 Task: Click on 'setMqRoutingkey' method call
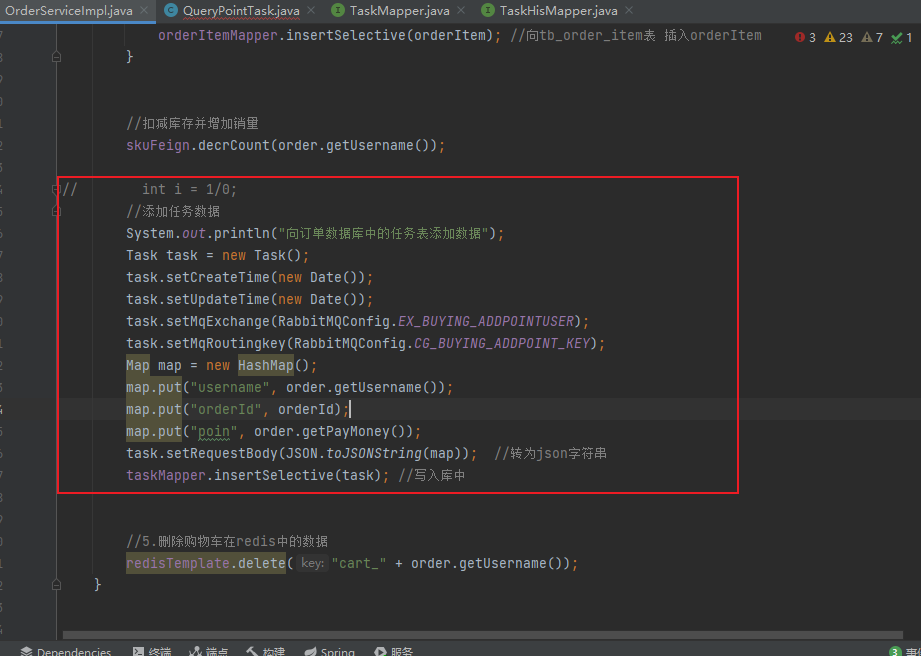226,344
